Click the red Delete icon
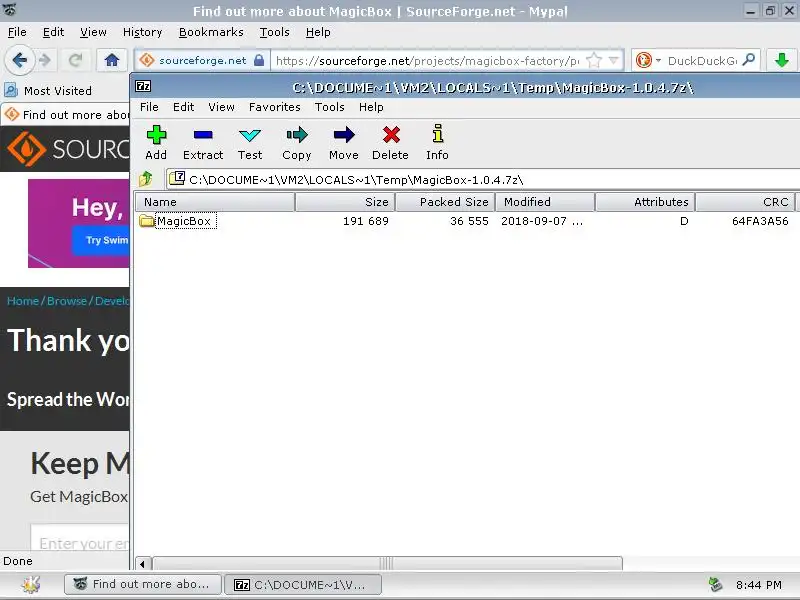Image resolution: width=800 pixels, height=600 pixels. pos(391,135)
